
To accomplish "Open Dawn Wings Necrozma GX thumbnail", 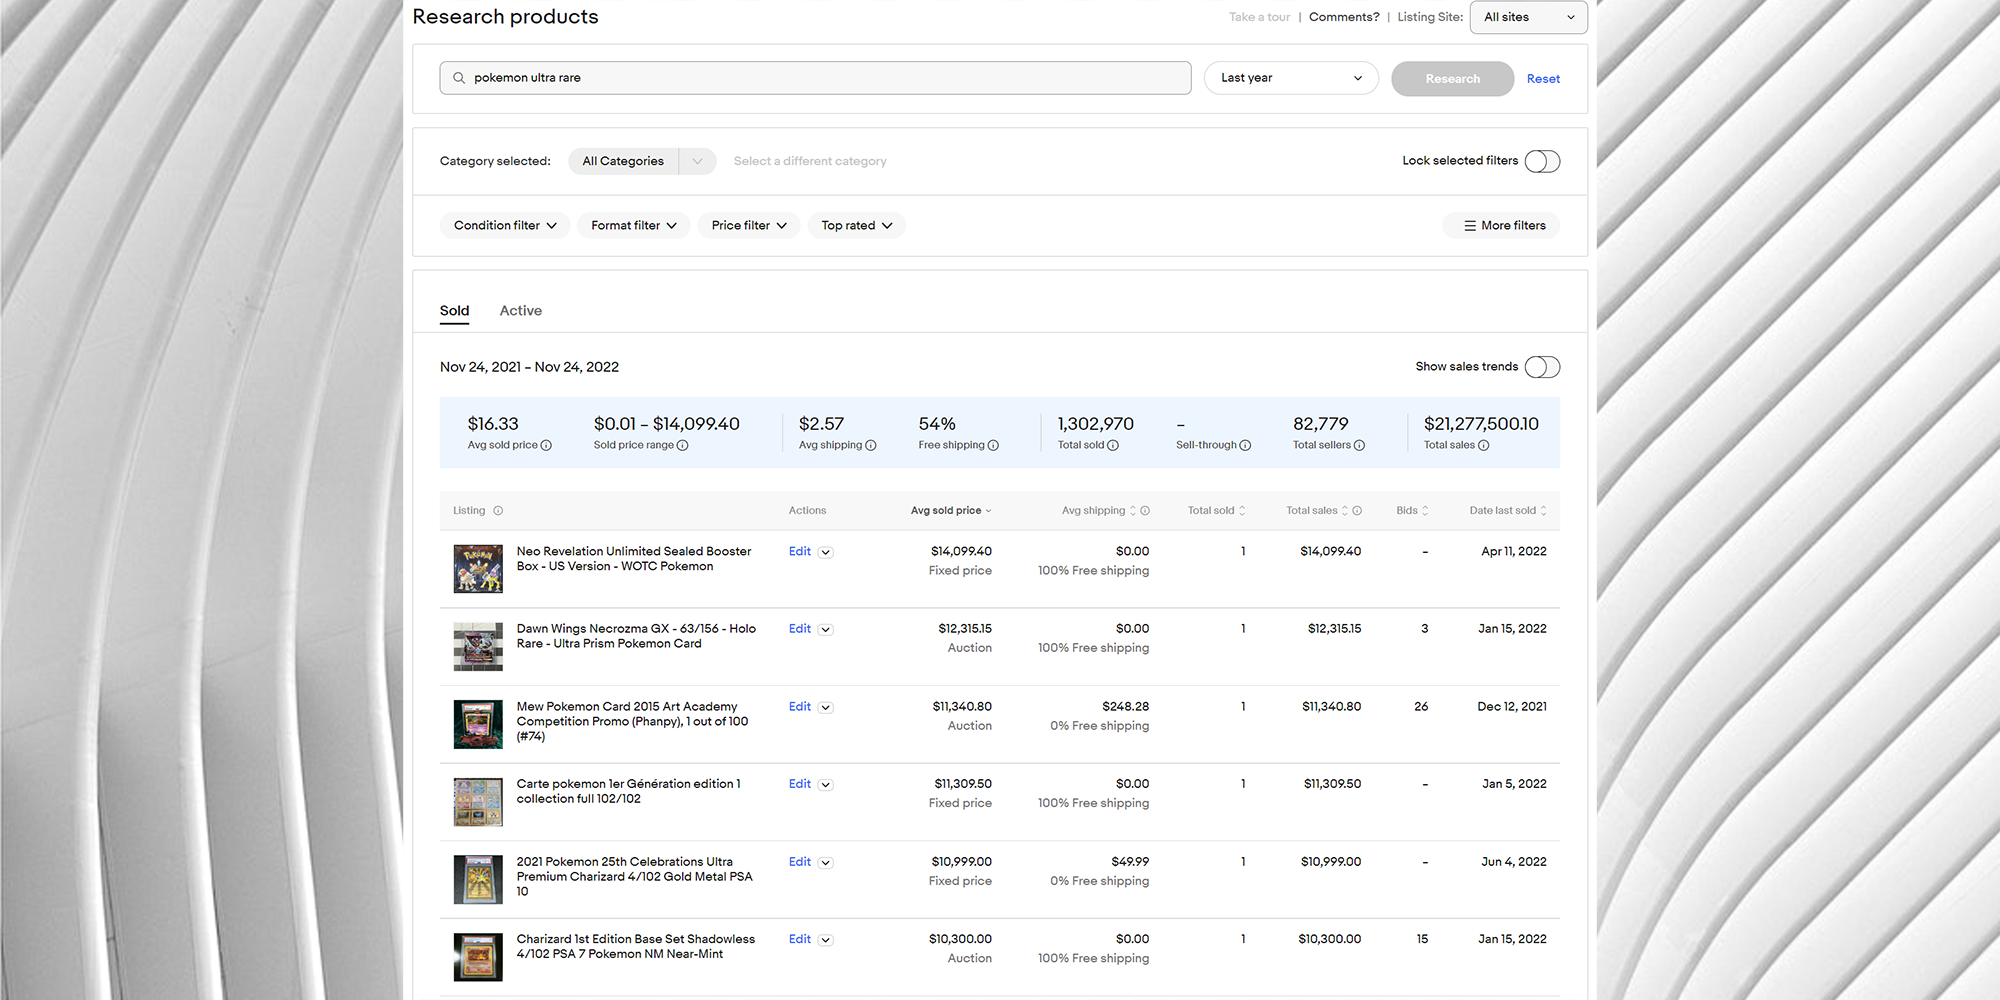I will coord(478,647).
